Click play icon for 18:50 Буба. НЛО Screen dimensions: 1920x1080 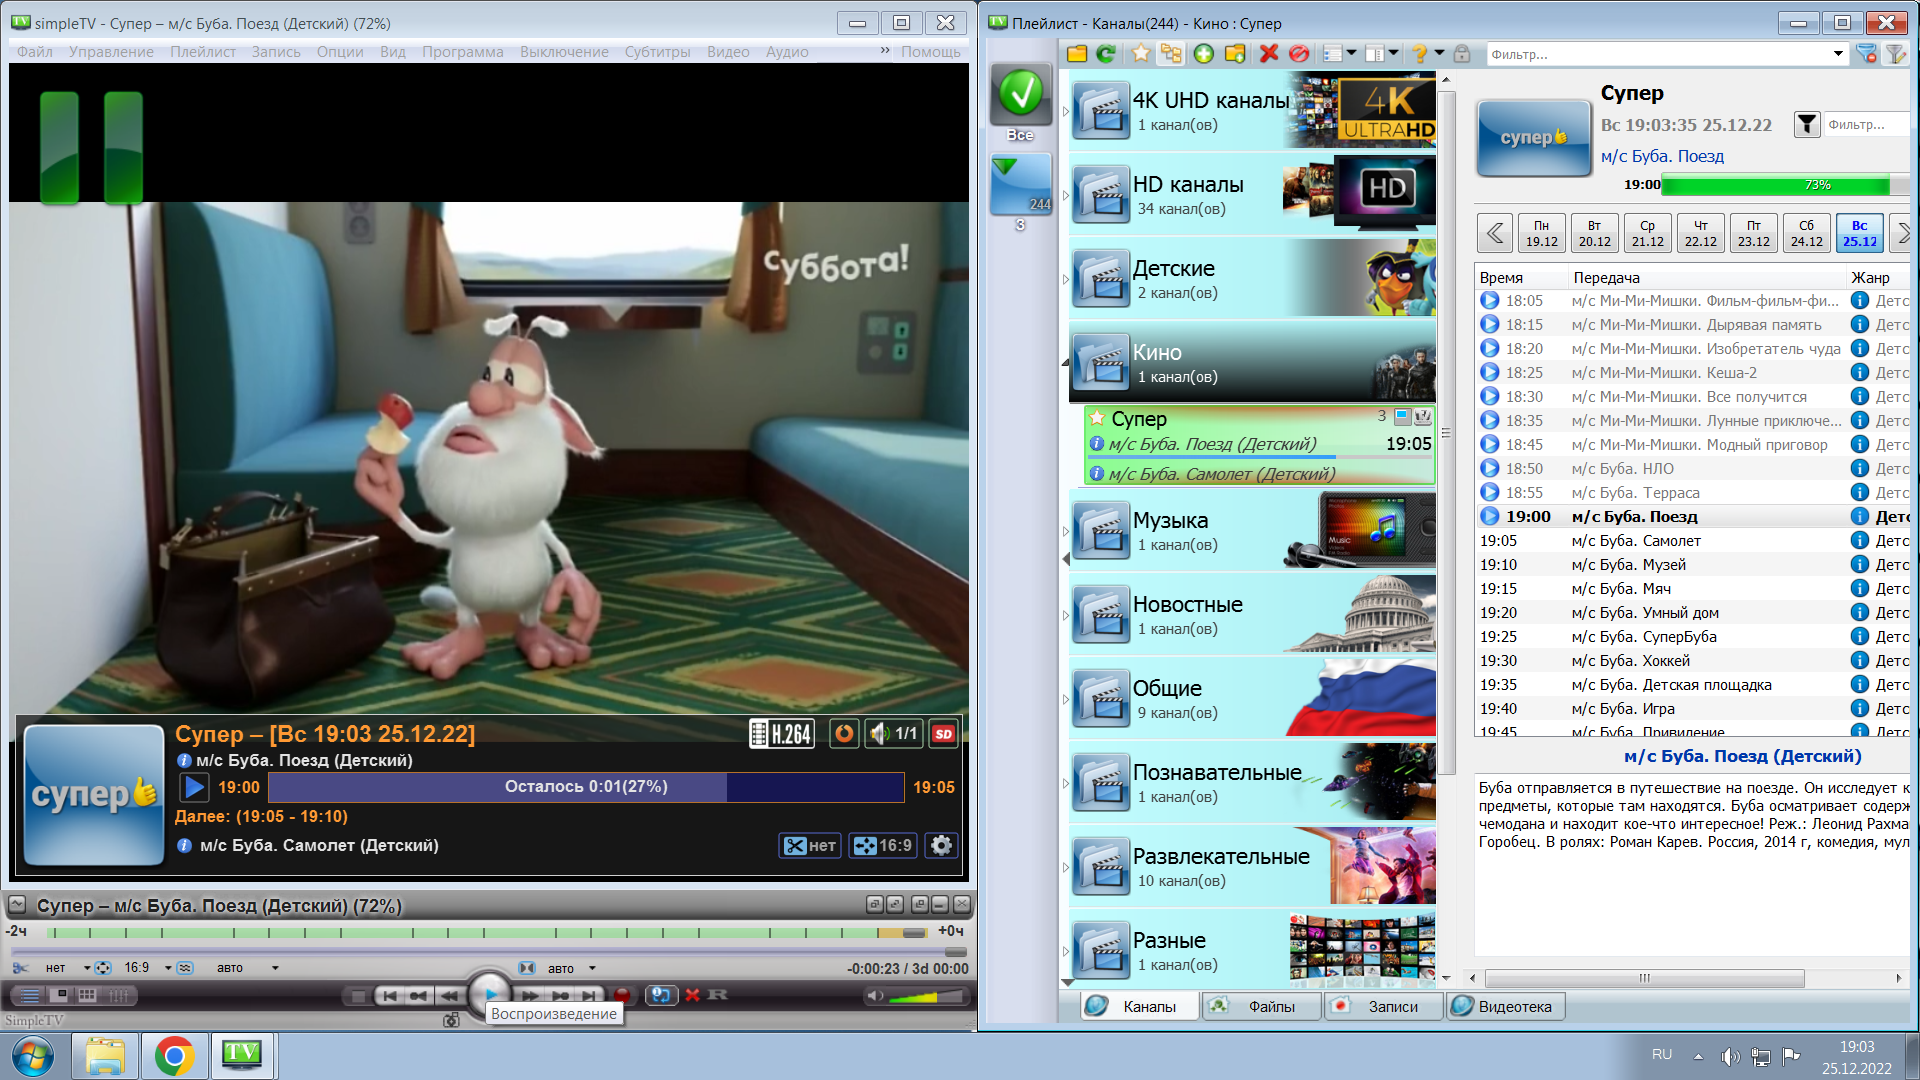click(1490, 468)
